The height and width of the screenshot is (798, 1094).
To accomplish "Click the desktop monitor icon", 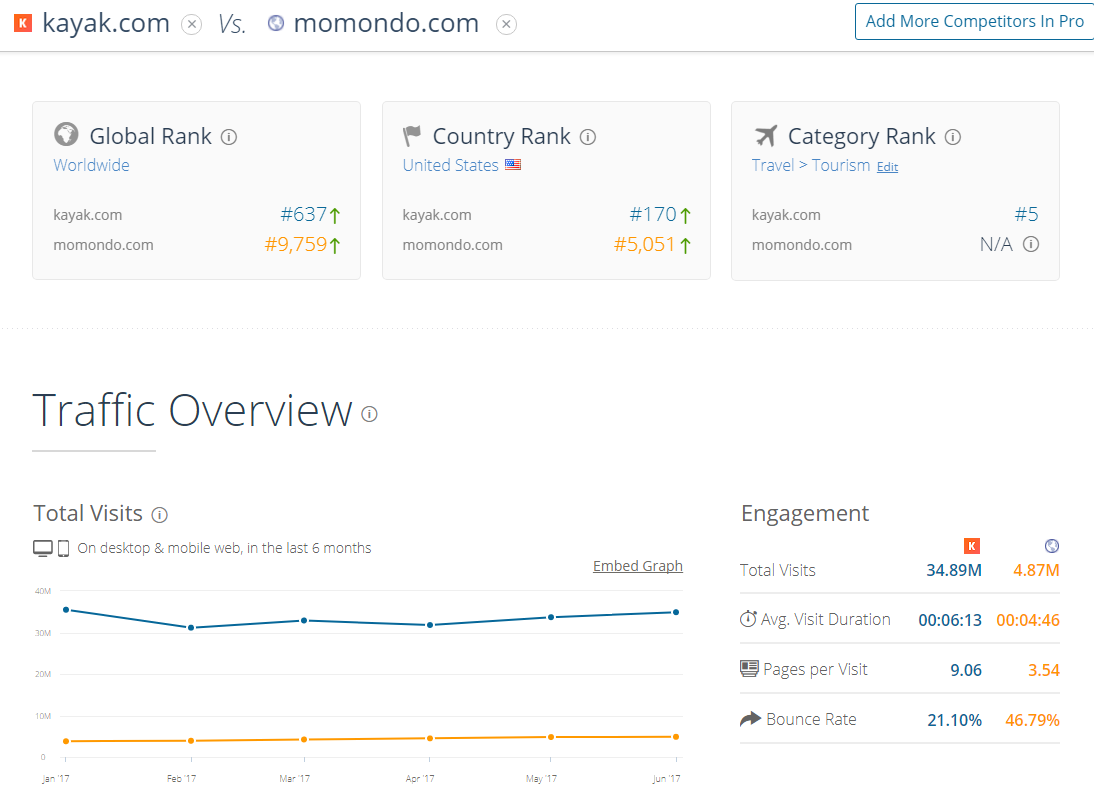I will pos(43,549).
